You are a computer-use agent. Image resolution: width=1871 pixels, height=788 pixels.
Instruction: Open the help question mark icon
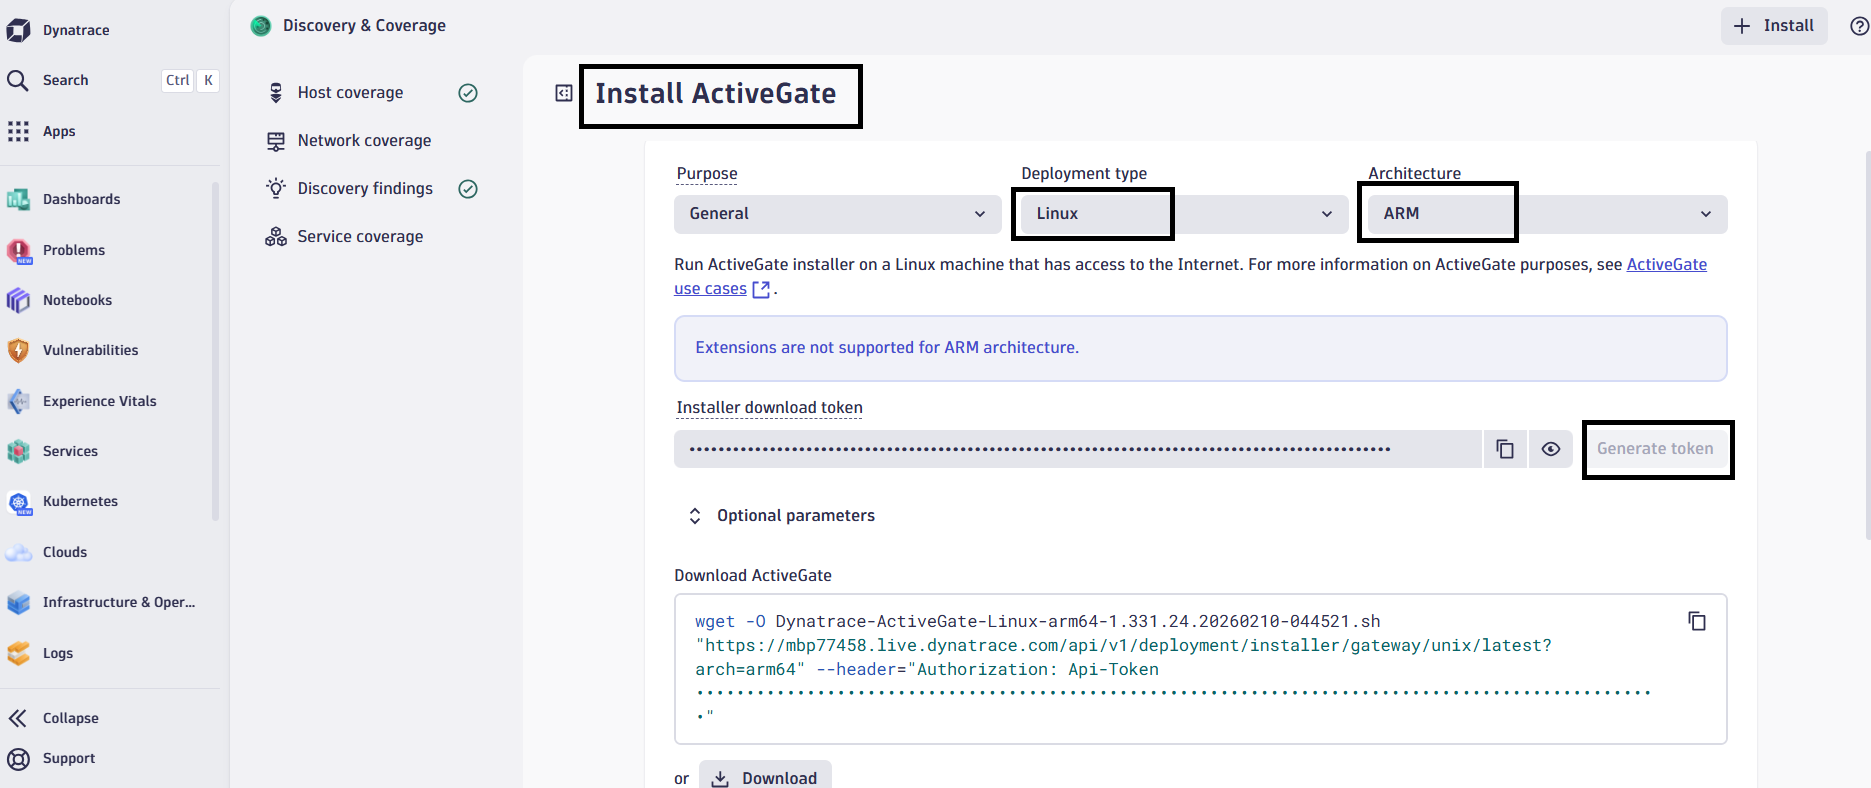(x=1859, y=26)
